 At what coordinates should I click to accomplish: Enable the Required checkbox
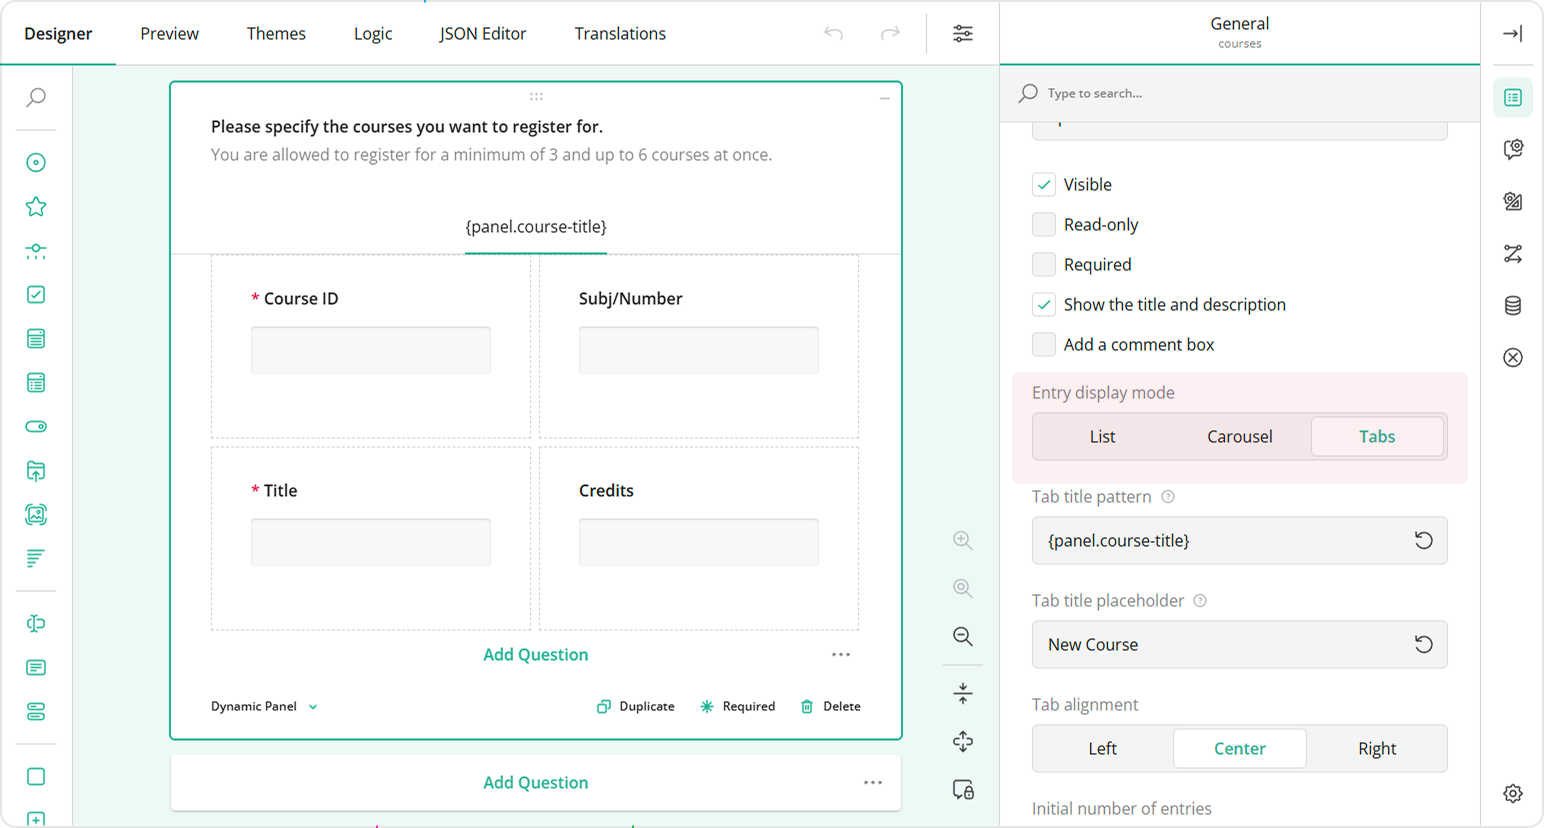coord(1044,264)
